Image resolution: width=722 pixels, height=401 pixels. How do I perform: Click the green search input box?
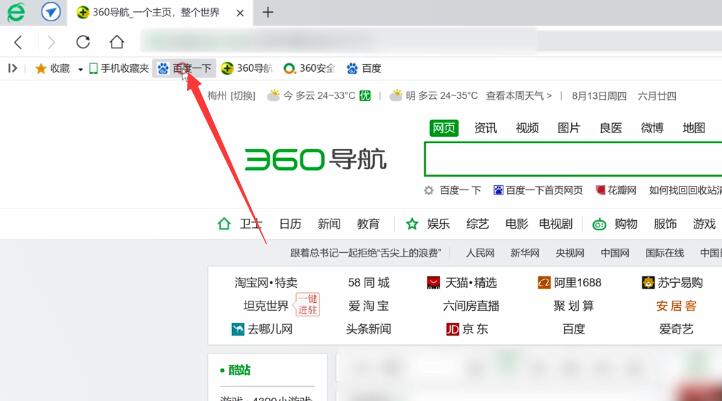(573, 159)
